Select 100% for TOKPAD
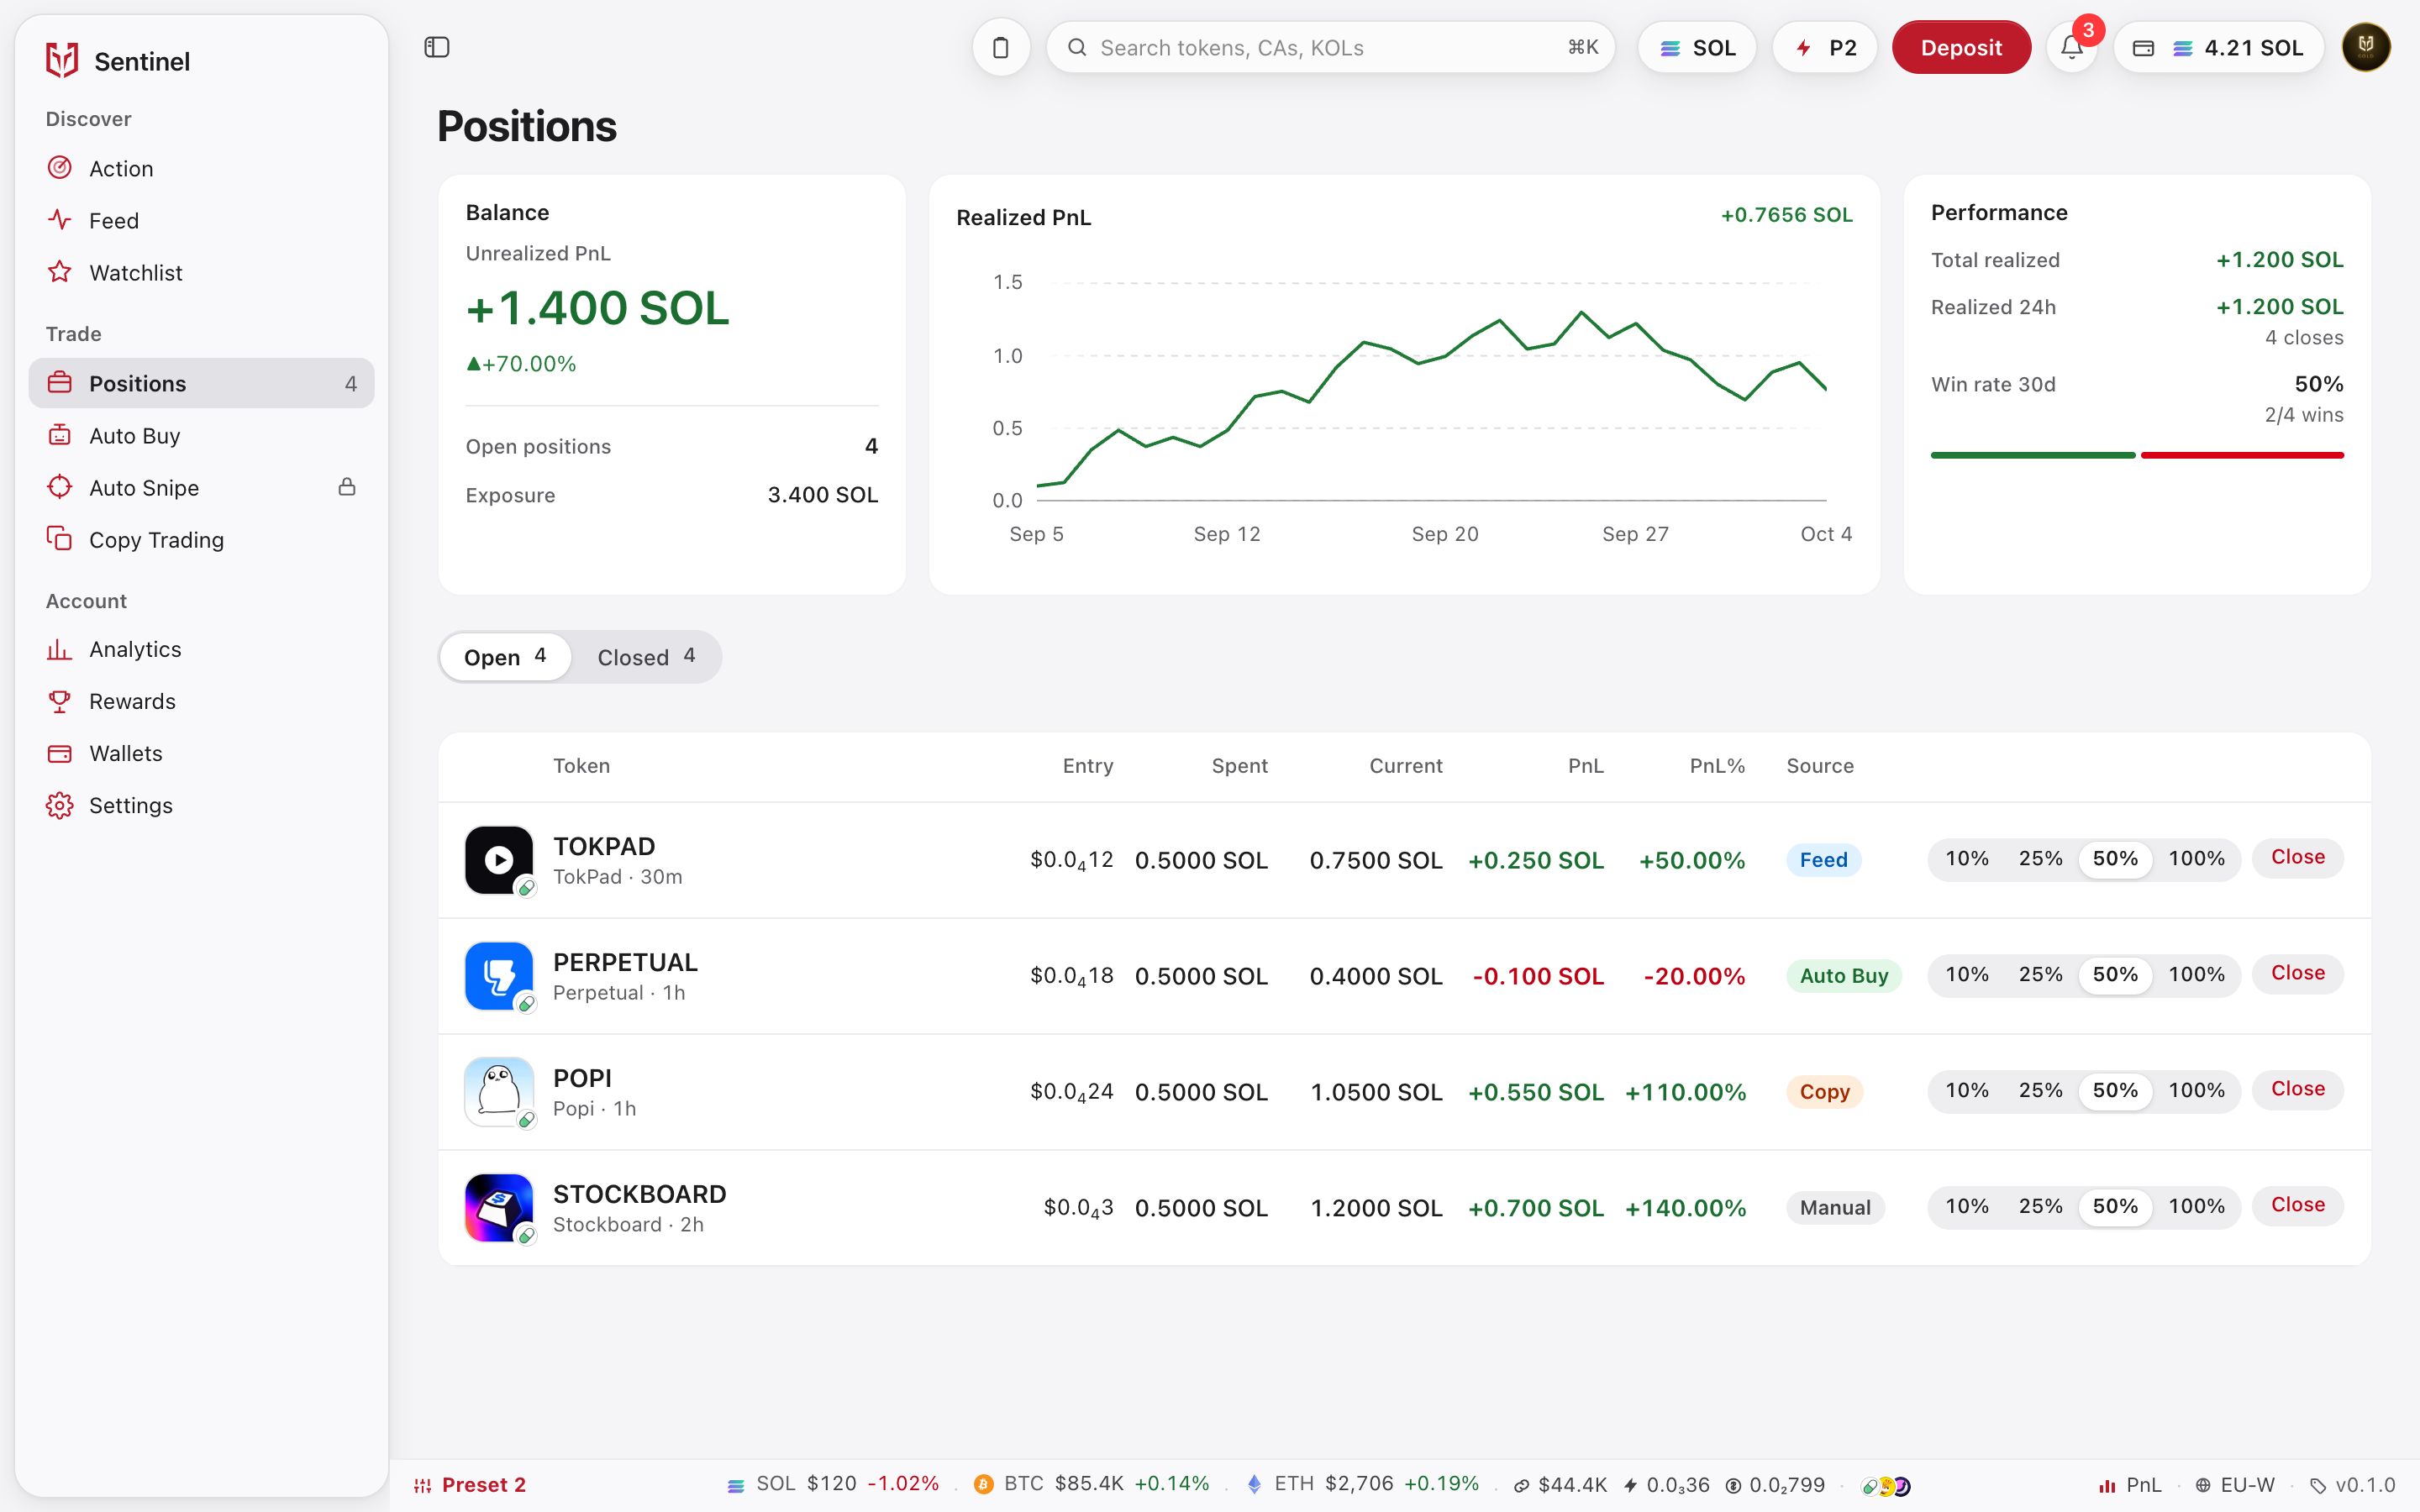Viewport: 2420px width, 1512px height. pos(2196,859)
